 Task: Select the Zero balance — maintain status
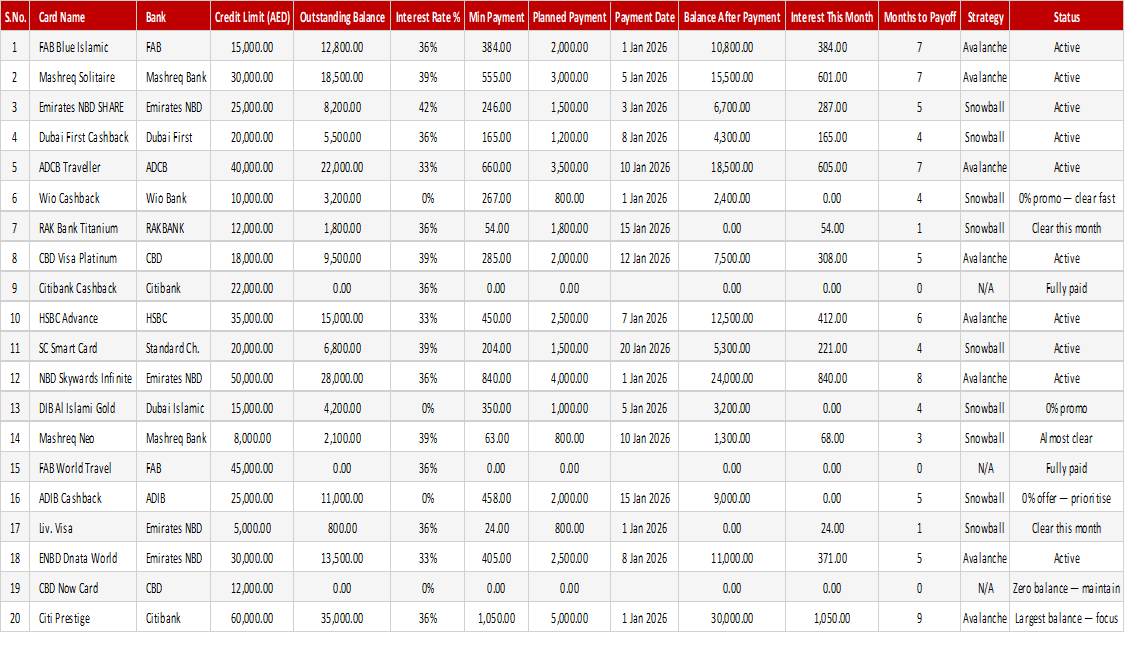pos(1066,589)
